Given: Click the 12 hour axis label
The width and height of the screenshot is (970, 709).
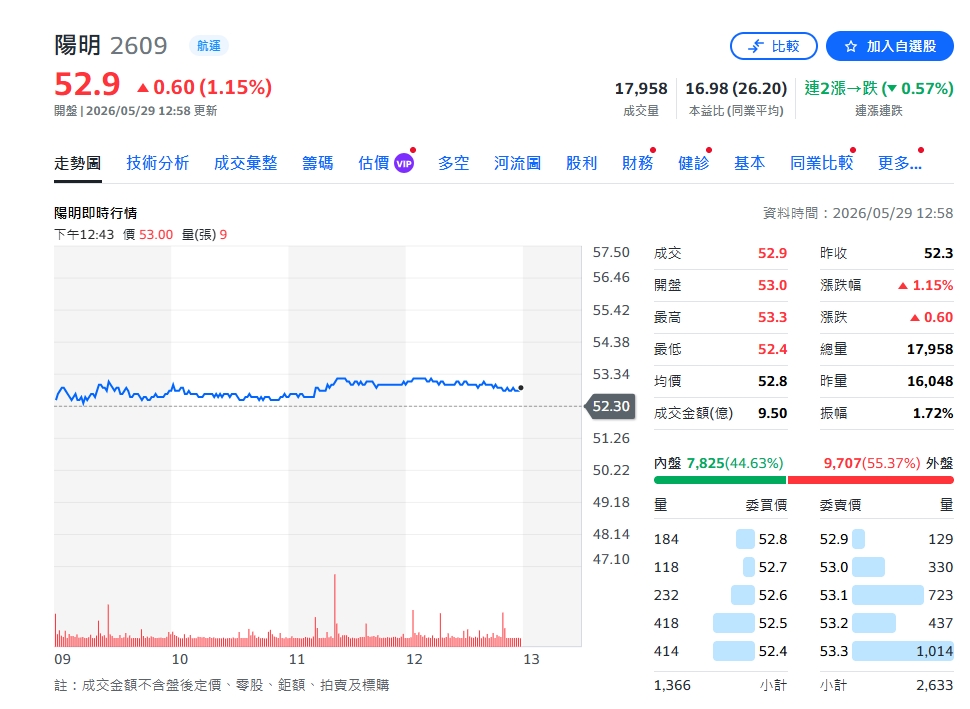Looking at the screenshot, I should click(414, 660).
